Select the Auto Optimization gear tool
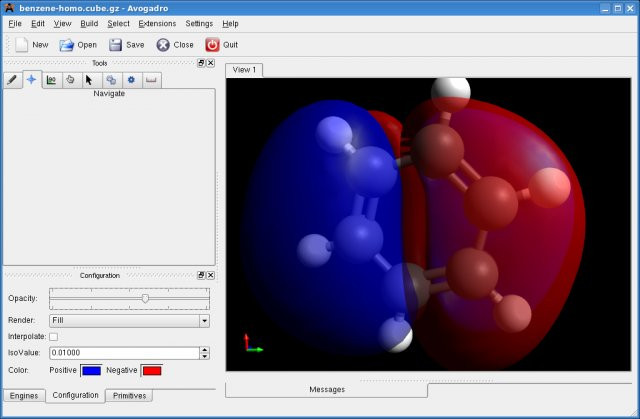640x419 pixels. [x=130, y=80]
